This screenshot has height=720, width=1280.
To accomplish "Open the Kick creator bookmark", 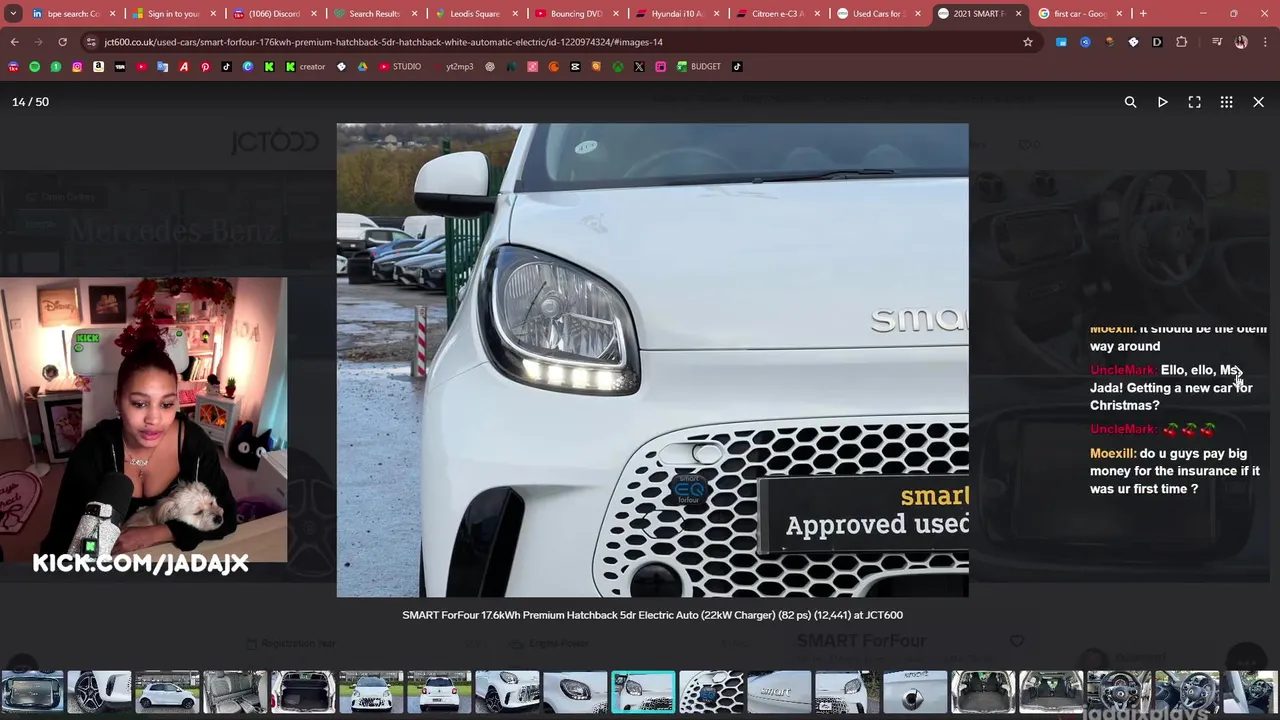I will [306, 66].
